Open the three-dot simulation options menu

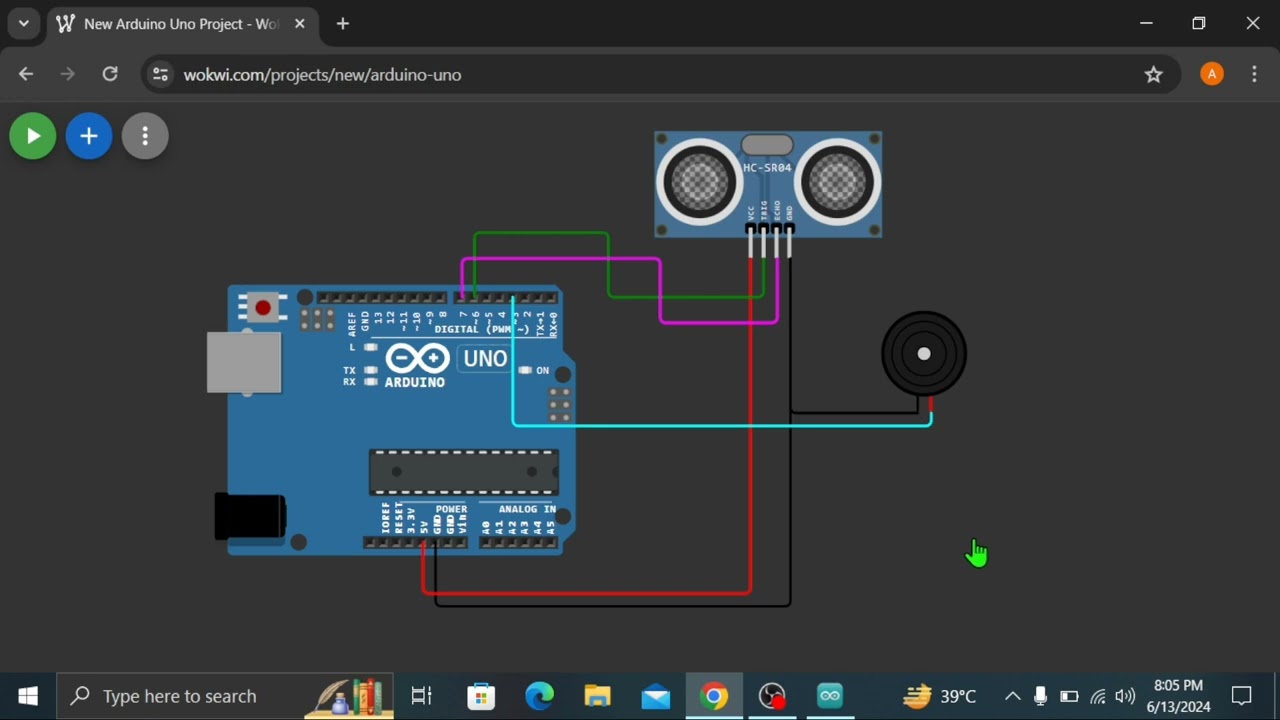[x=145, y=136]
